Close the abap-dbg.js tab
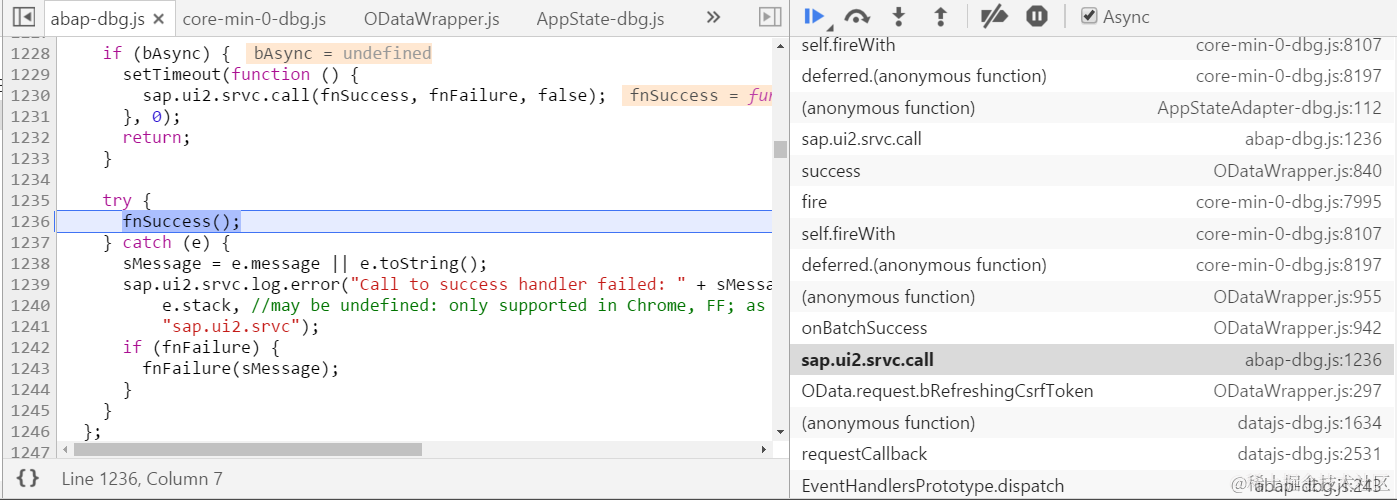Screen dimensions: 1397x500 157,18
